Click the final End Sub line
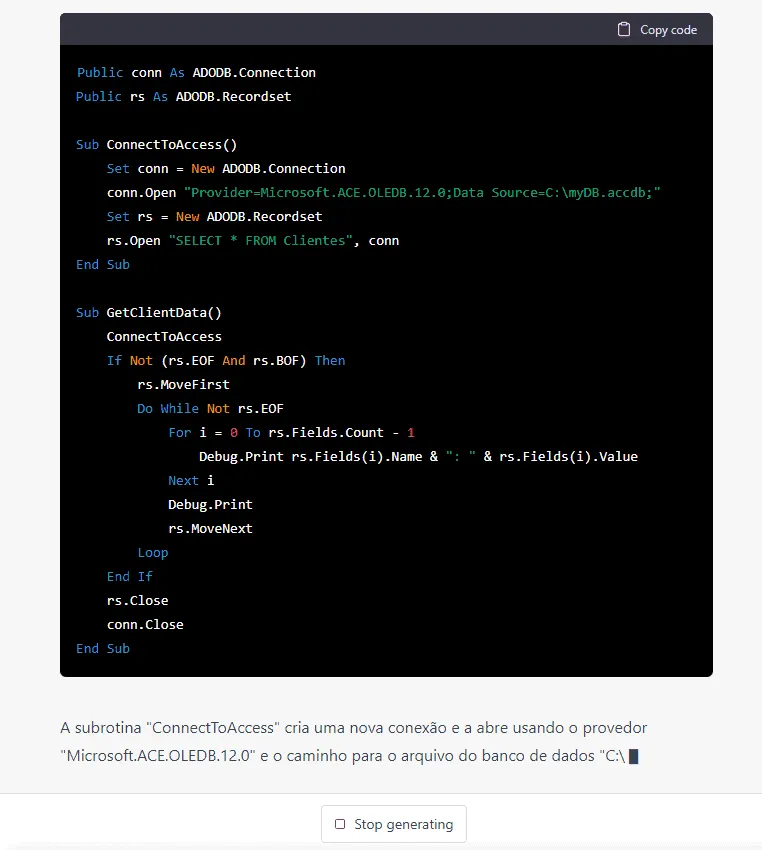Screen dimensions: 762x850 (103, 648)
